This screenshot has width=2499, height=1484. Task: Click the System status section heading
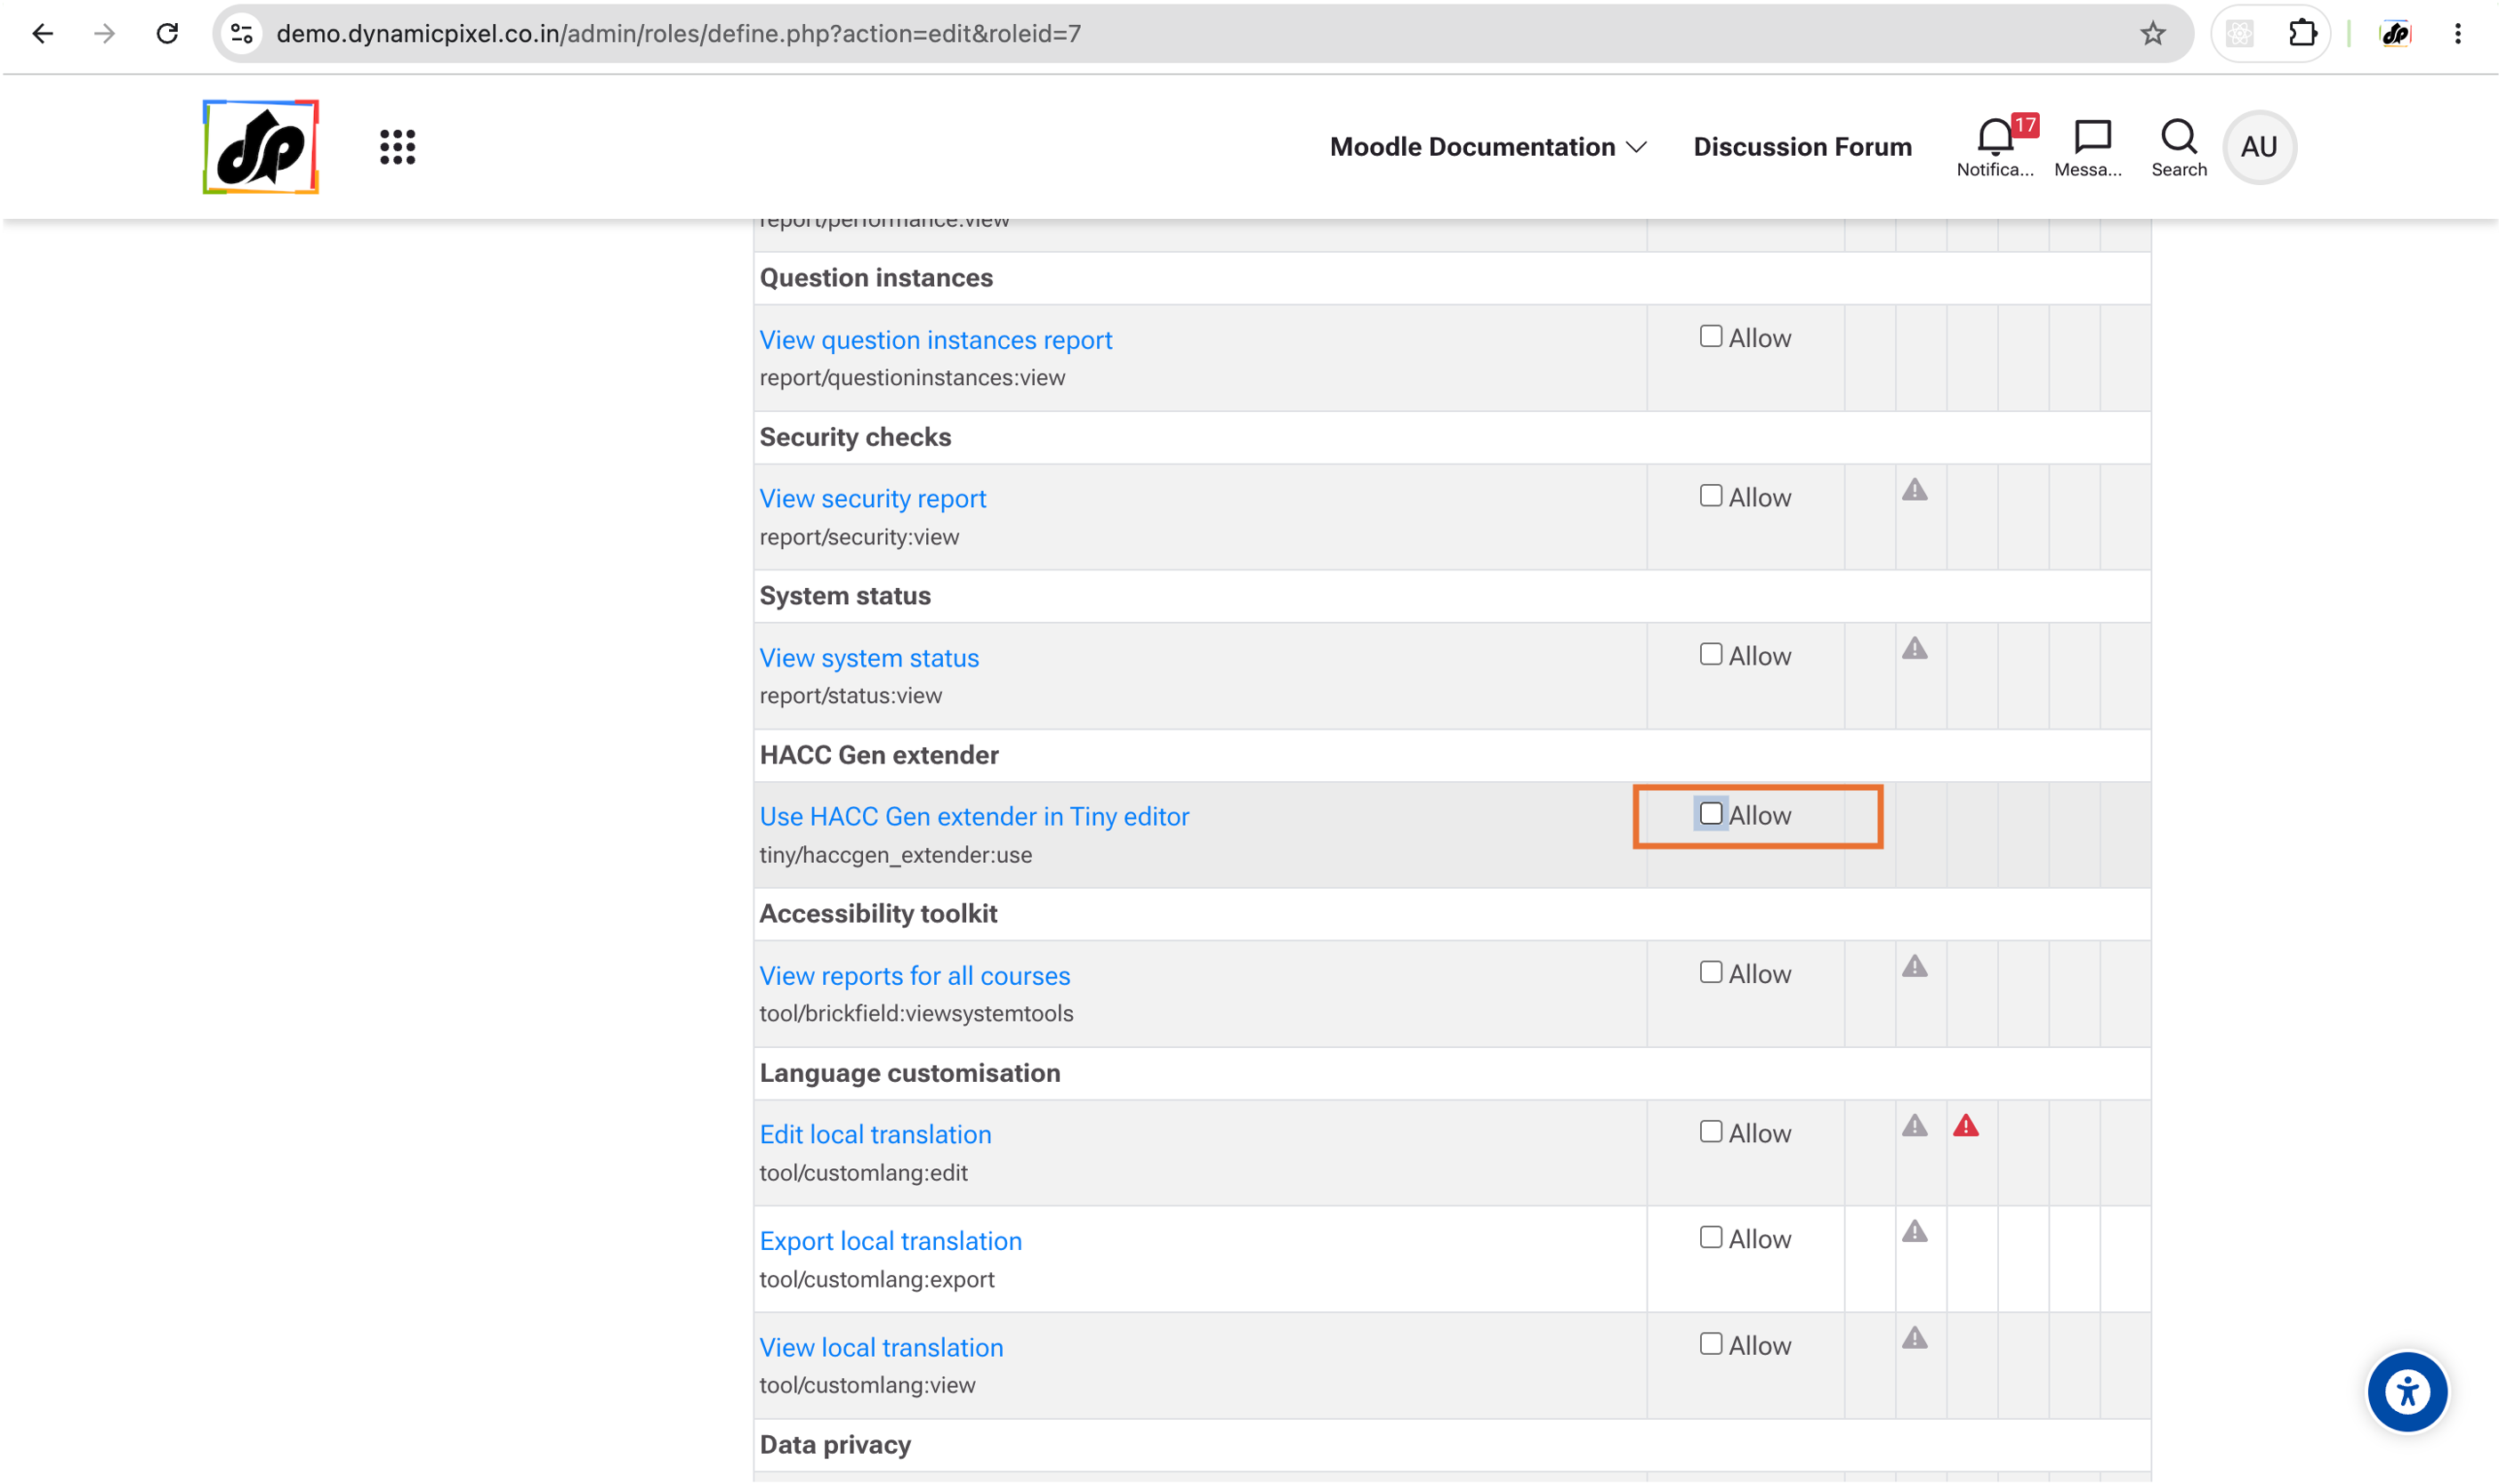[x=845, y=596]
